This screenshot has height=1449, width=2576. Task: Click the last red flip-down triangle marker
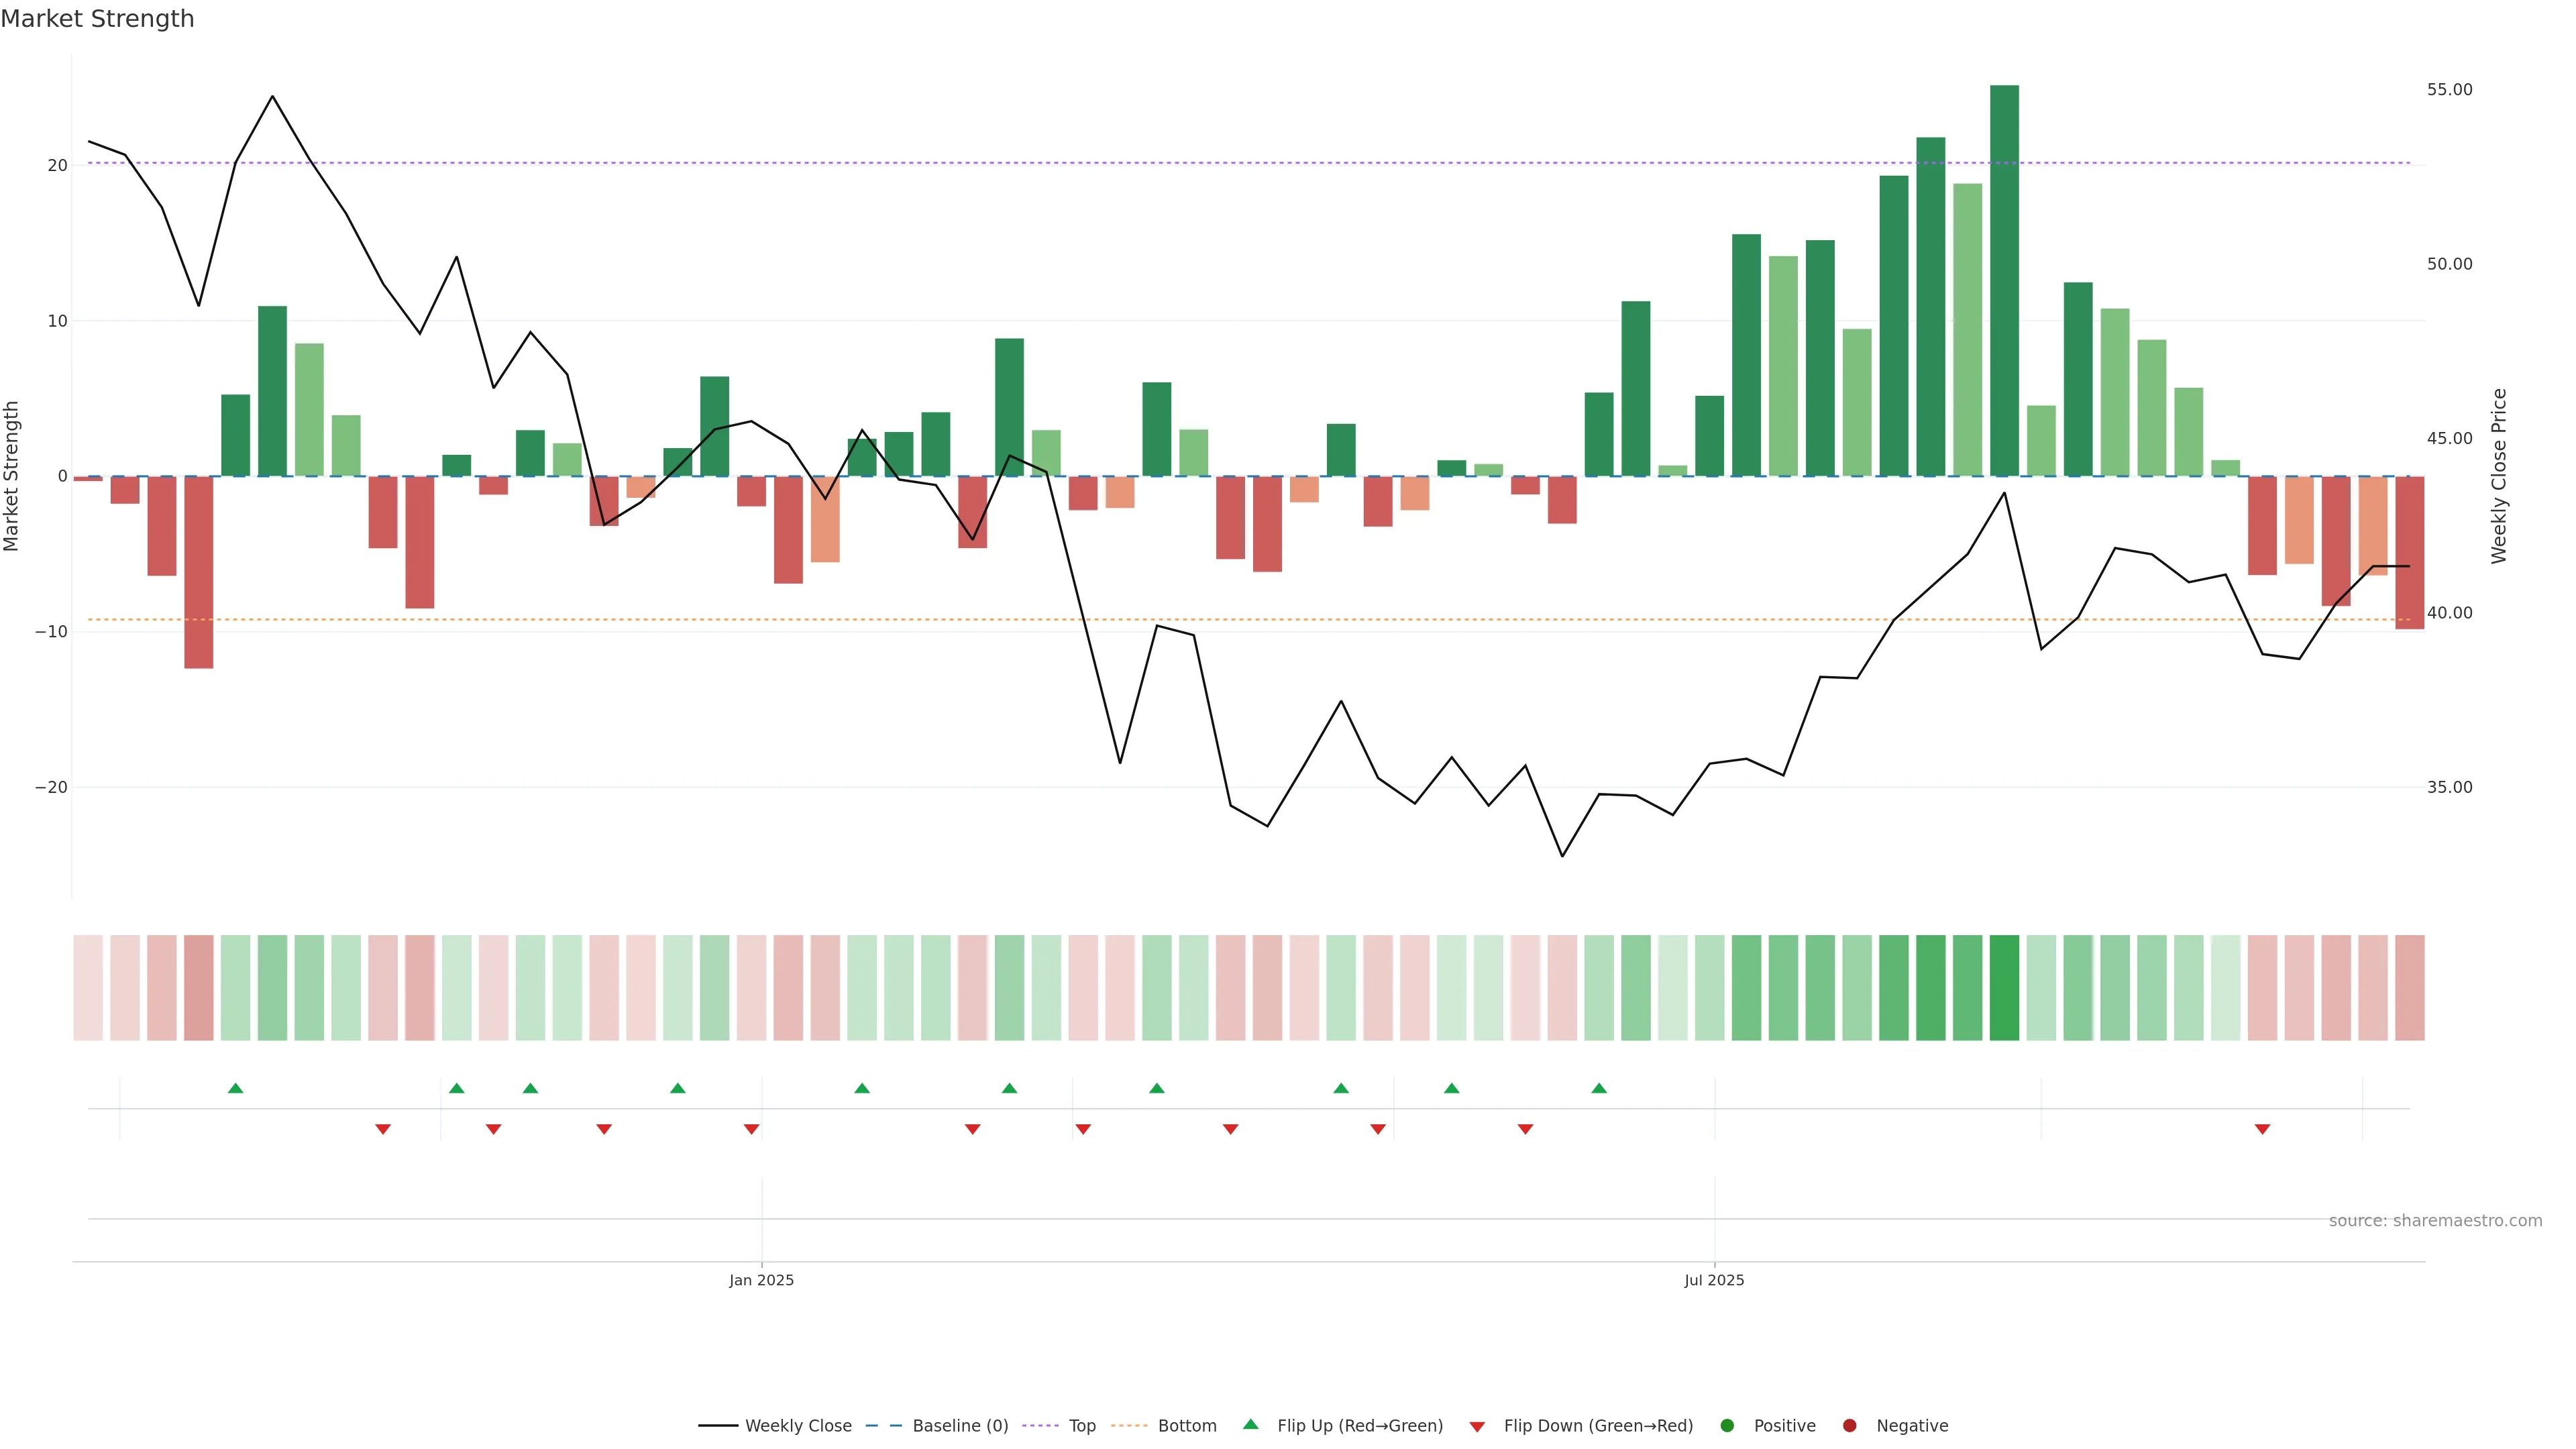[x=2262, y=1129]
